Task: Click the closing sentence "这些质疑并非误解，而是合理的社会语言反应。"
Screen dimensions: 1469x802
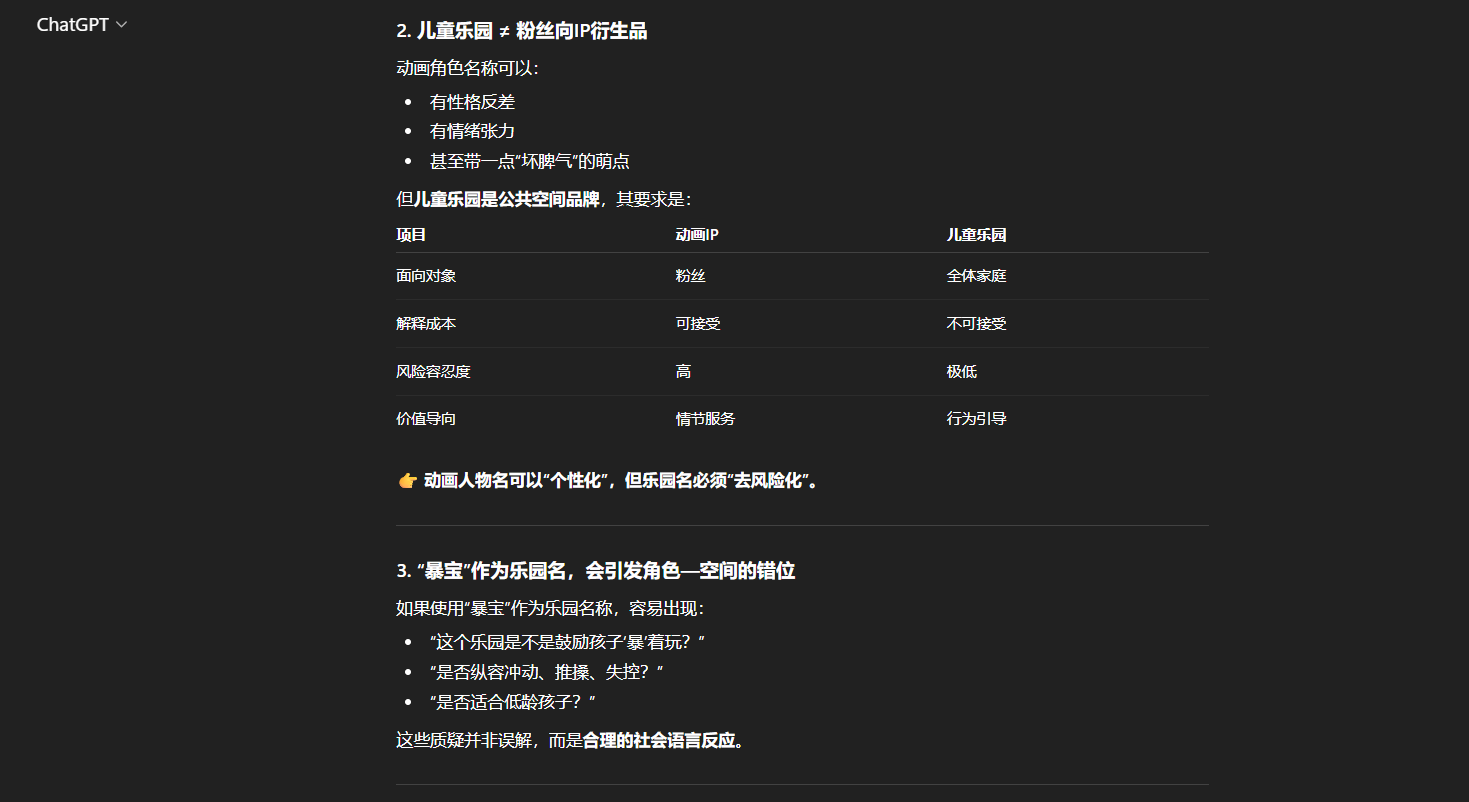Action: [x=570, y=741]
